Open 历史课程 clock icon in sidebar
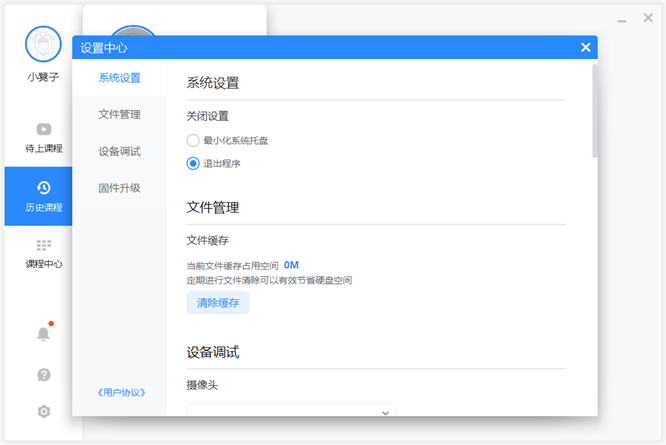This screenshot has width=666, height=445. coord(43,188)
